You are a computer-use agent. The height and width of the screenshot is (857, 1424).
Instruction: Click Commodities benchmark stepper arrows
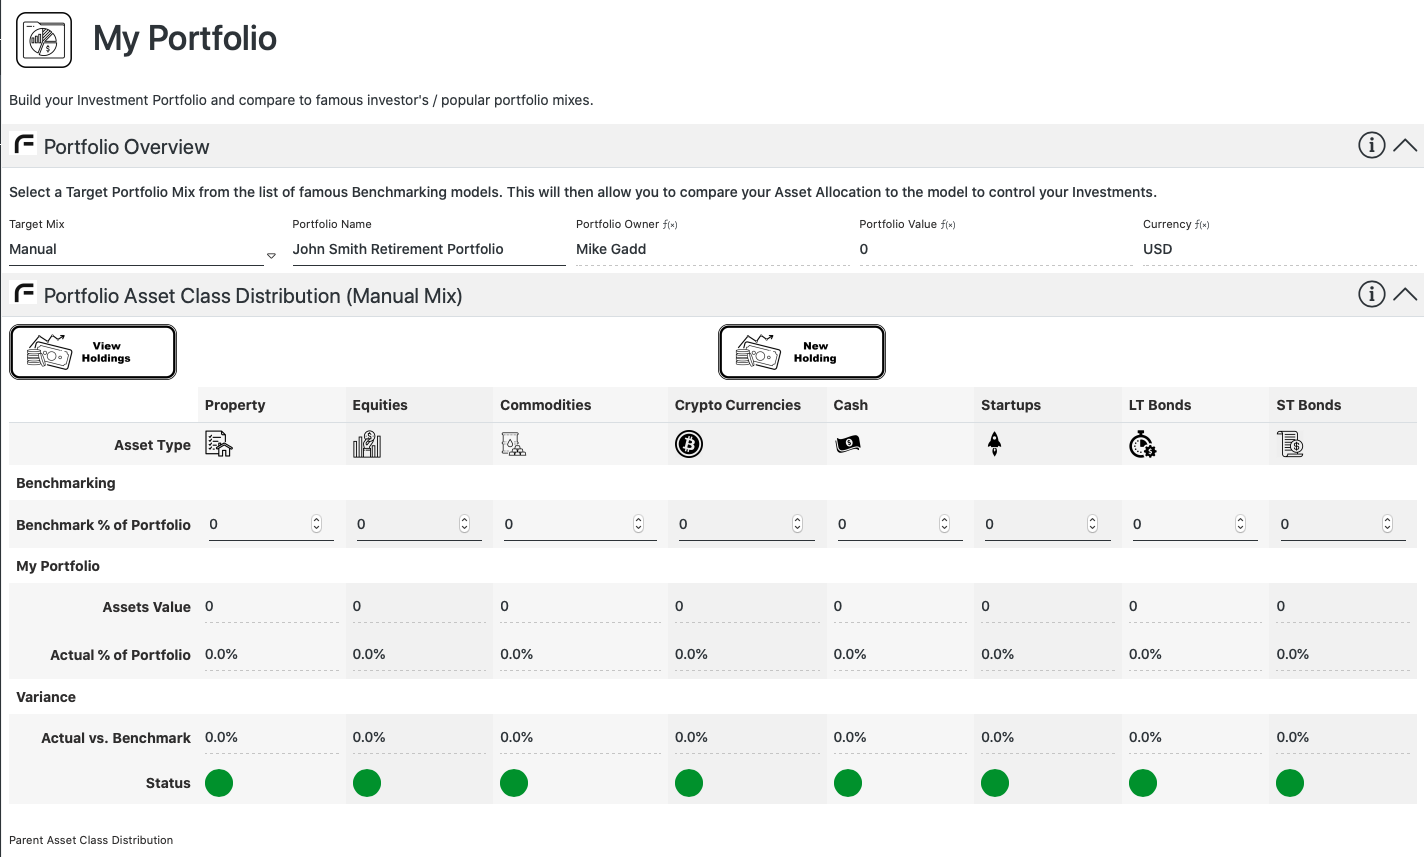tap(639, 524)
